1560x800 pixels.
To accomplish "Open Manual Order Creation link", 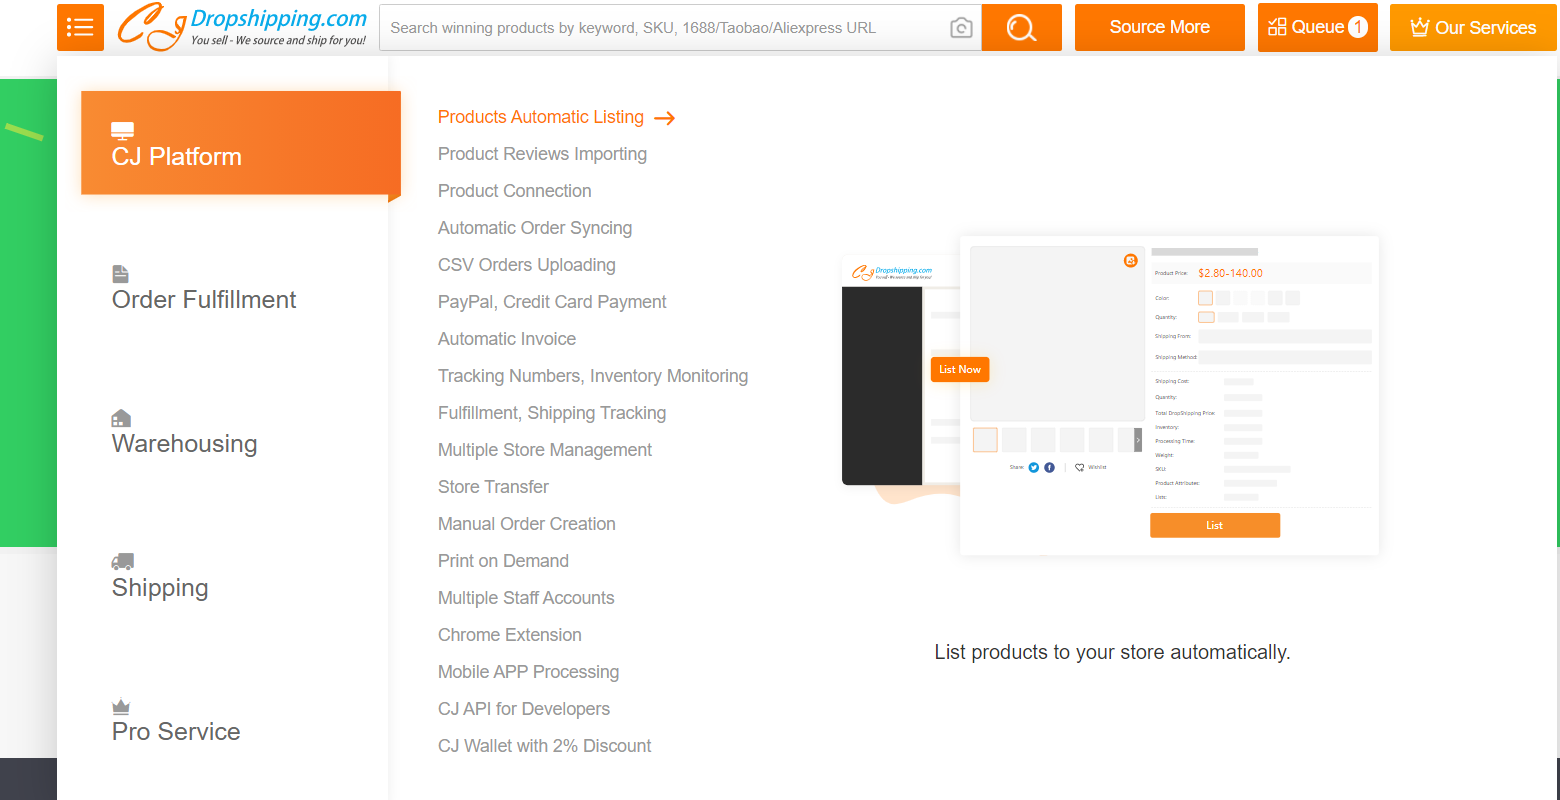I will (527, 524).
